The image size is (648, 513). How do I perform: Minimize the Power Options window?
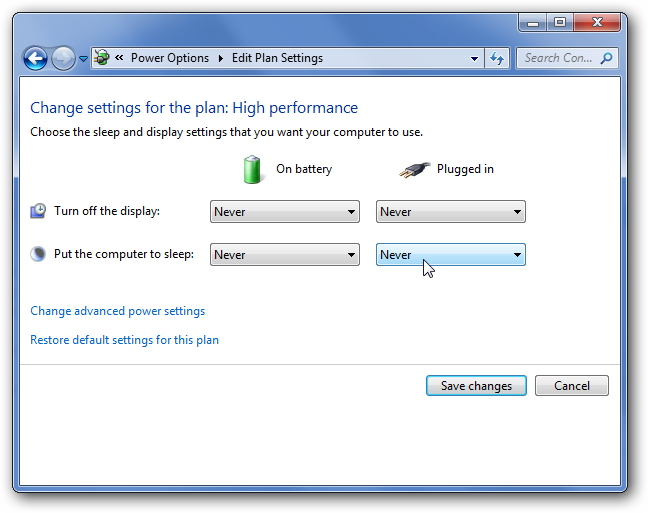pyautogui.click(x=533, y=22)
